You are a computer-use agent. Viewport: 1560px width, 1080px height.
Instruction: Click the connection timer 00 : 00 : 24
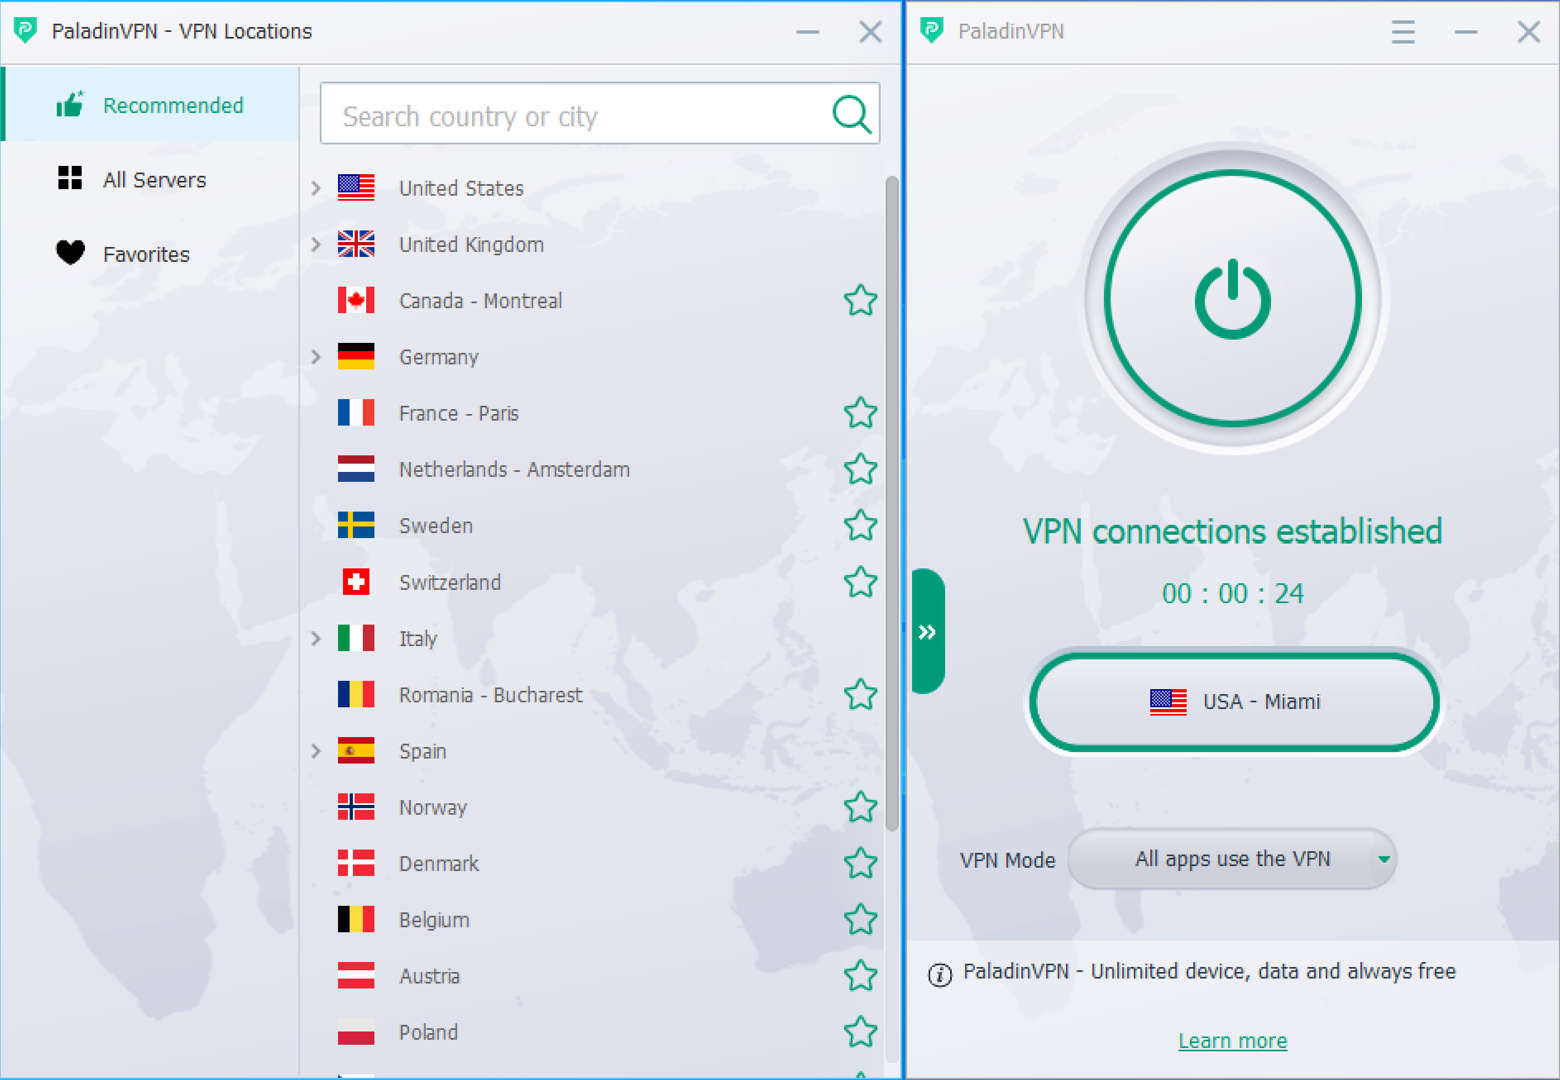(1232, 594)
